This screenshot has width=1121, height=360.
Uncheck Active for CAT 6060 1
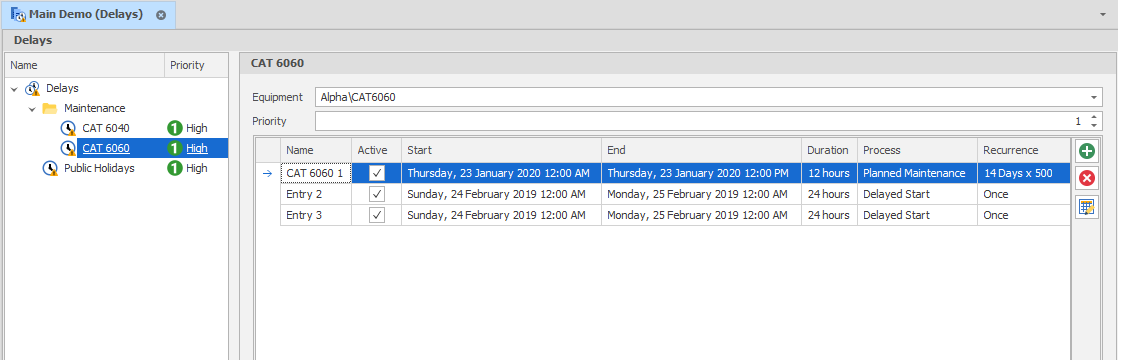[376, 173]
